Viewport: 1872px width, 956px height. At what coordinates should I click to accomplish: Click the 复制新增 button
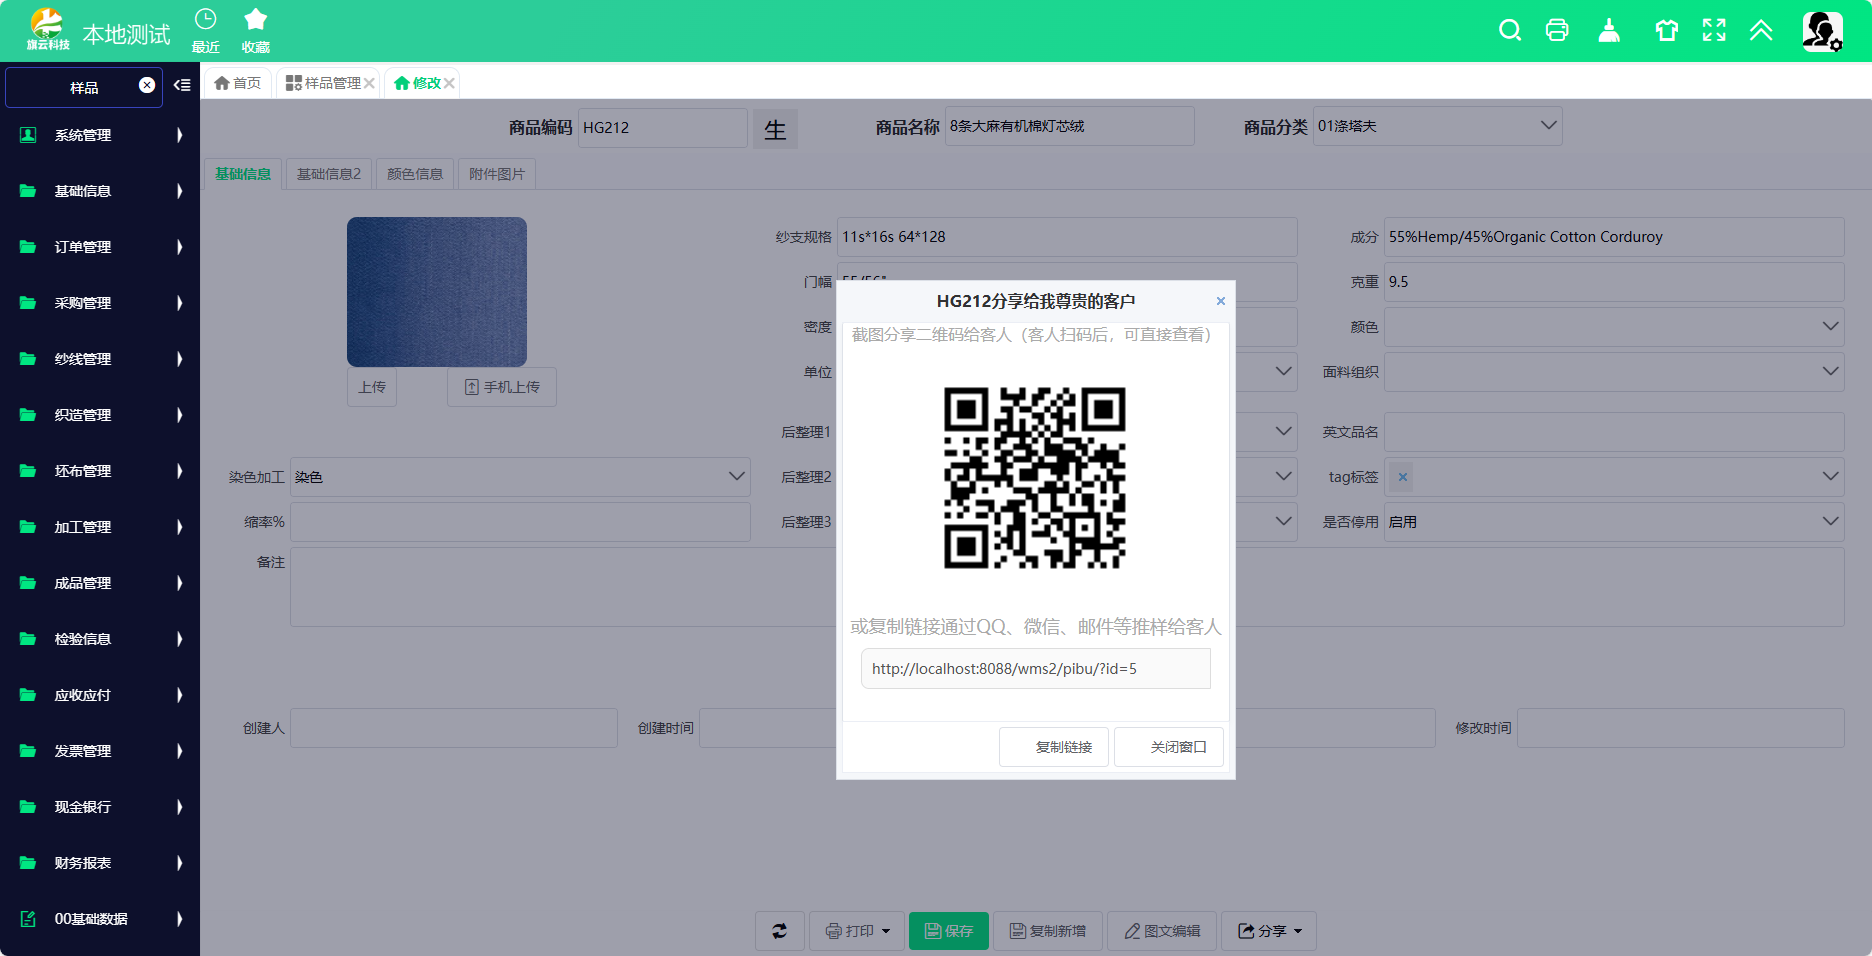tap(1048, 931)
